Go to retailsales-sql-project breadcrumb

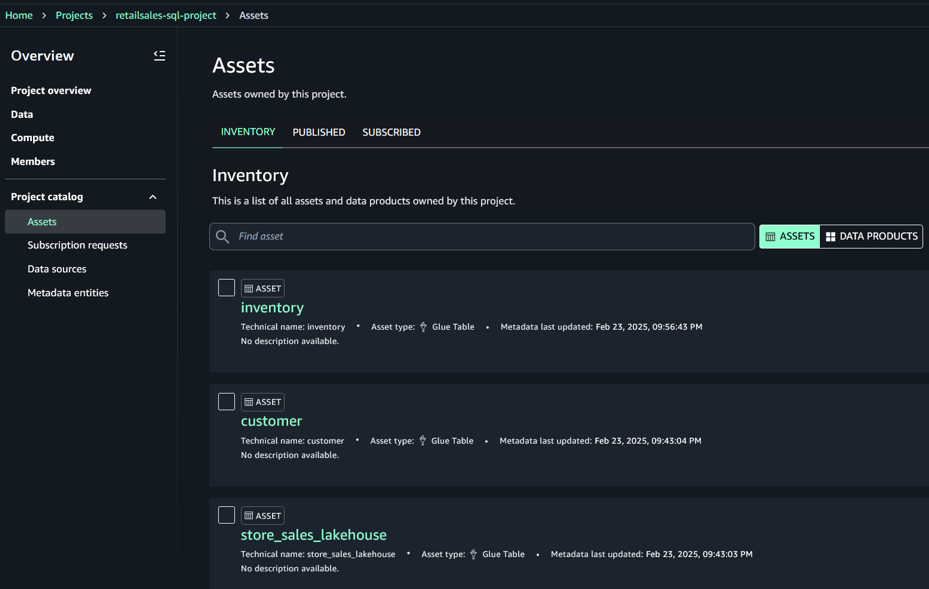point(166,15)
